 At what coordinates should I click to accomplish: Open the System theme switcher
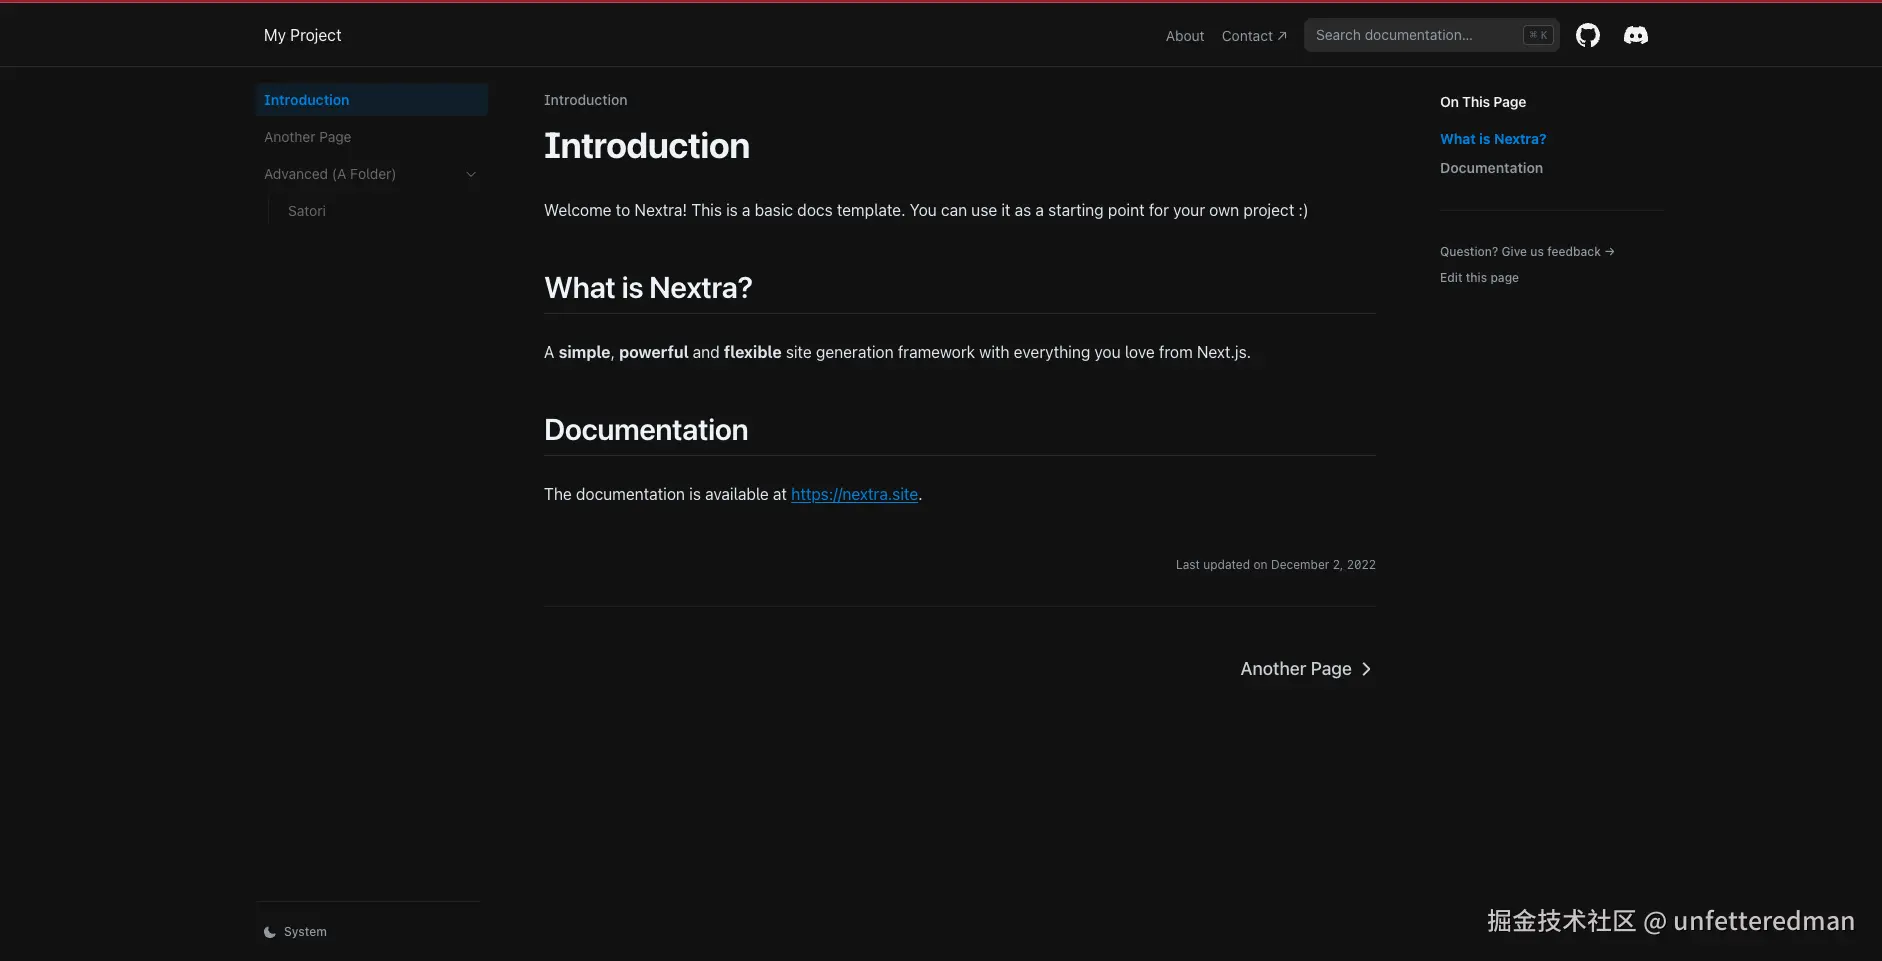pos(295,932)
